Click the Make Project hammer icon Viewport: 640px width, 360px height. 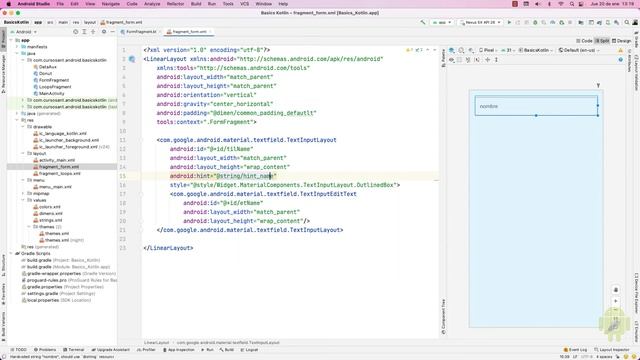tap(423, 22)
